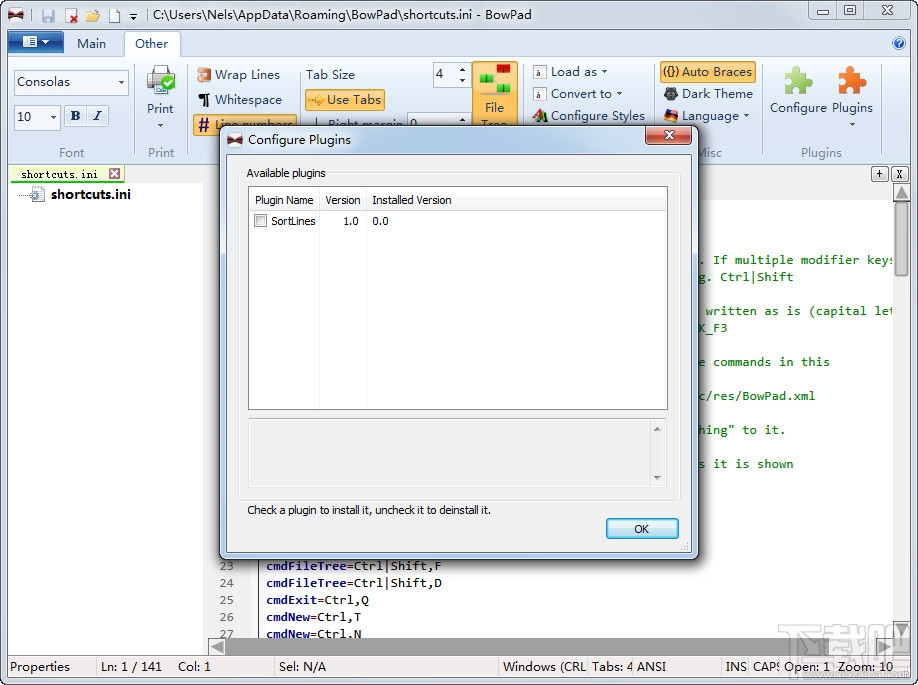The image size is (918, 685).
Task: Select shortcuts.ini in the file tree
Action: [90, 195]
